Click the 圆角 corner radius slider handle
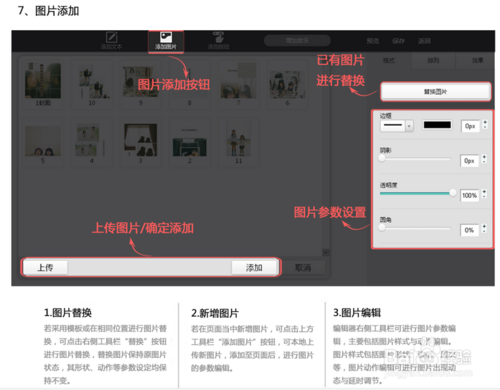The image size is (500, 390). [382, 228]
